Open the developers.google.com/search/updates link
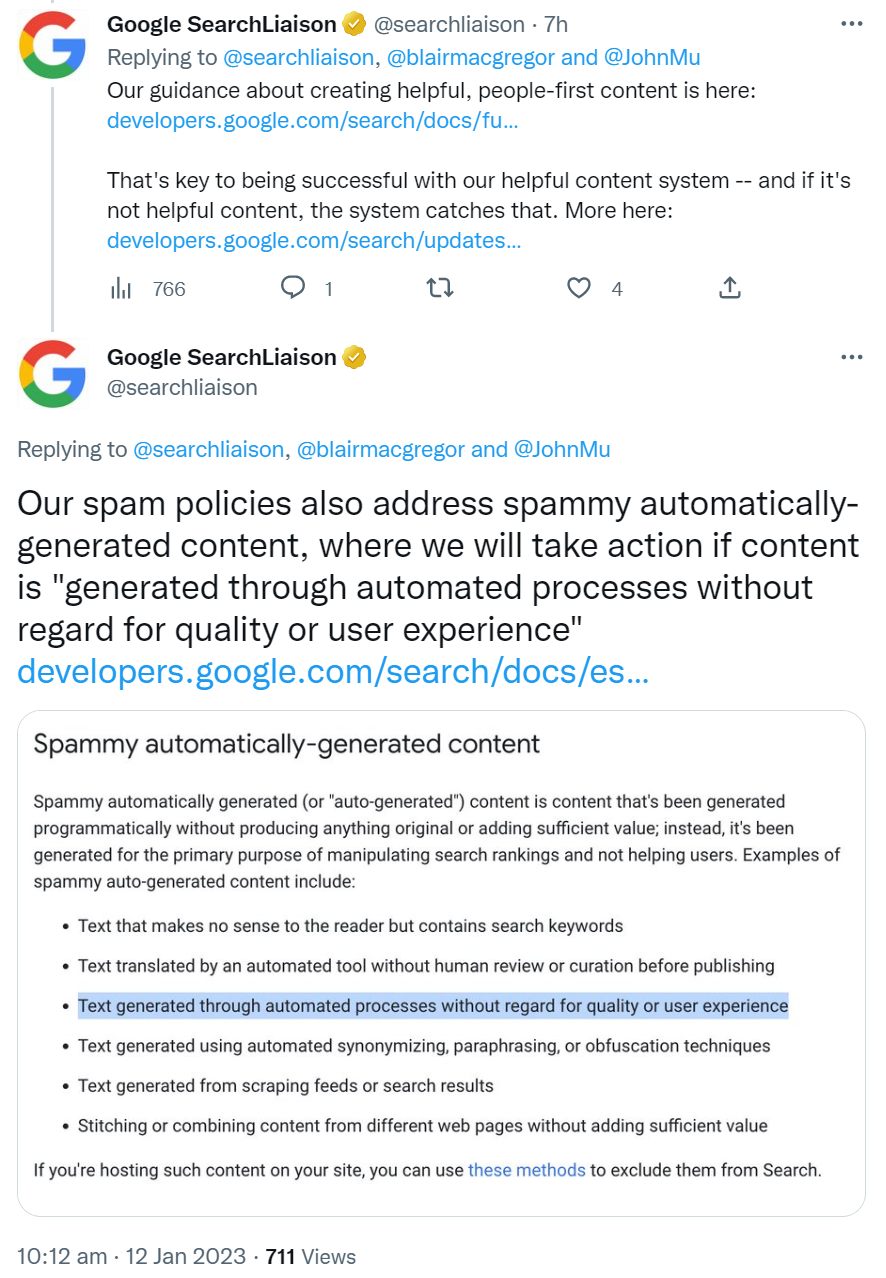This screenshot has height=1278, width=886. pyautogui.click(x=313, y=240)
